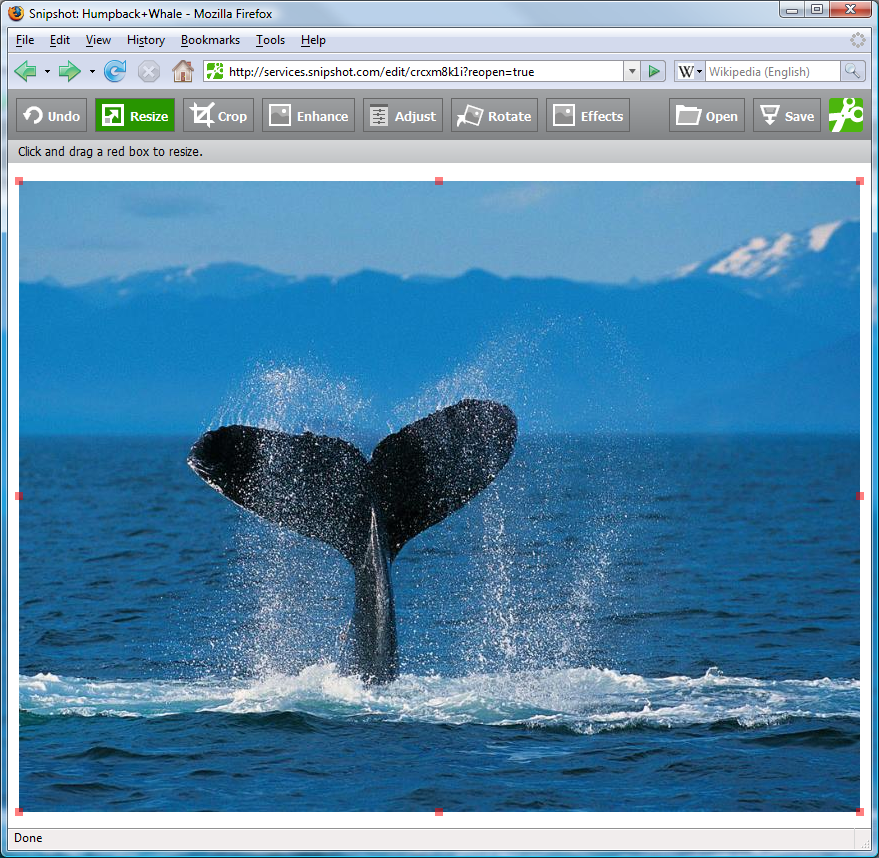Open the search engine selector dropdown
Viewport: 879px width, 858px height.
coord(690,71)
